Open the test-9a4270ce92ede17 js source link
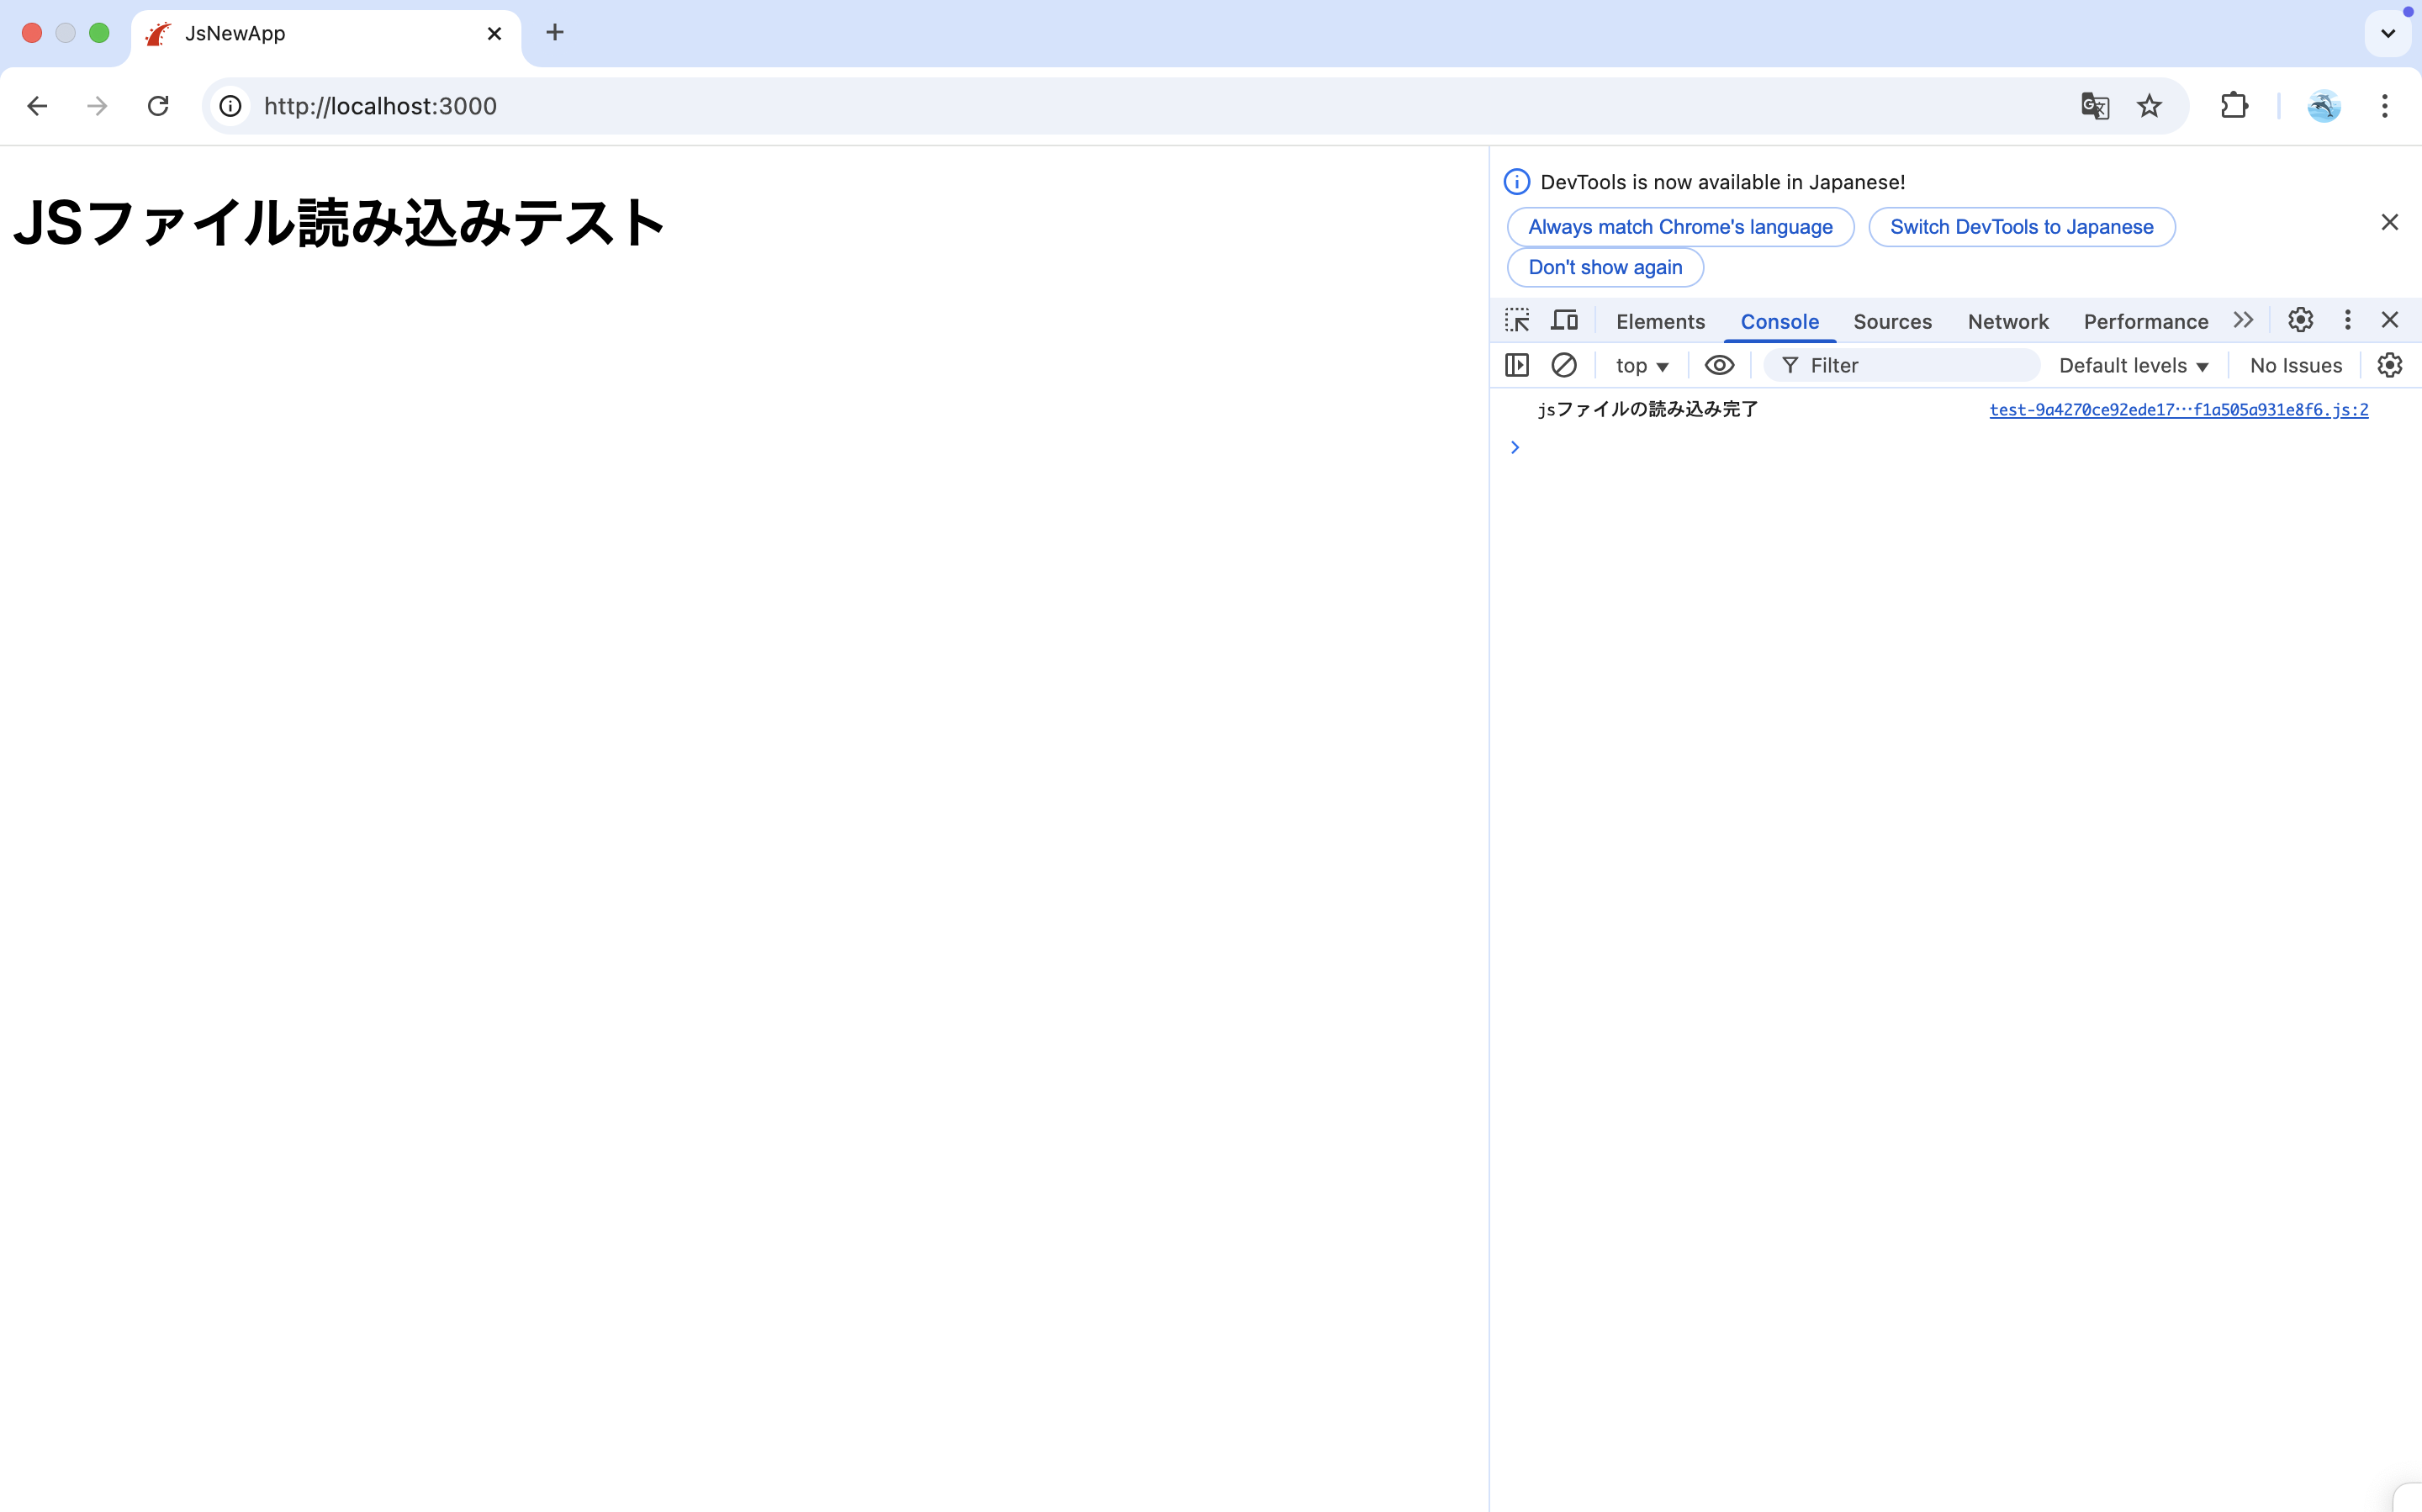Viewport: 2422px width, 1512px height. (x=2178, y=410)
